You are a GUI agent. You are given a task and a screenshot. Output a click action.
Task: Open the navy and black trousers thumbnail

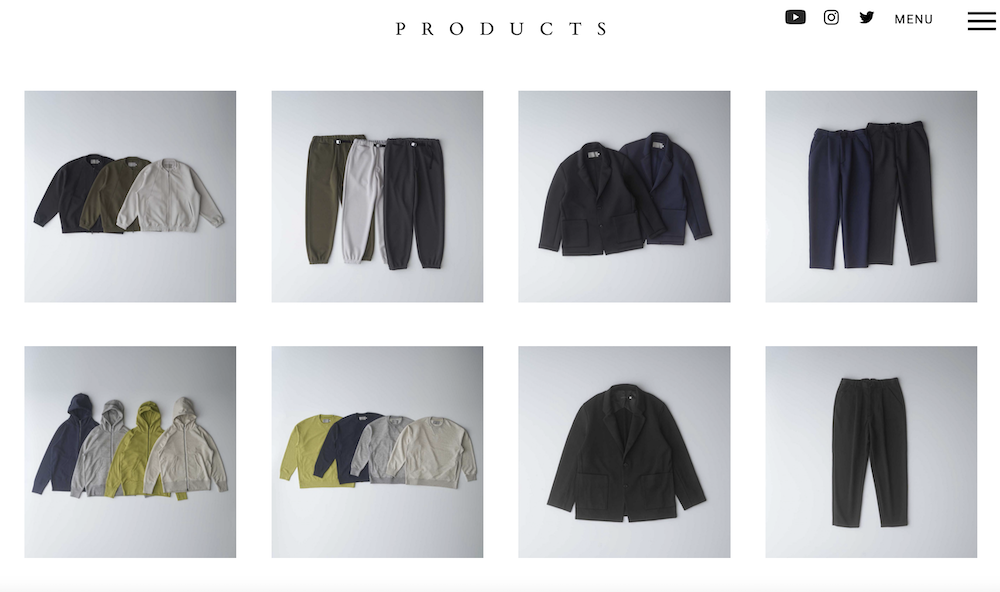(x=871, y=196)
